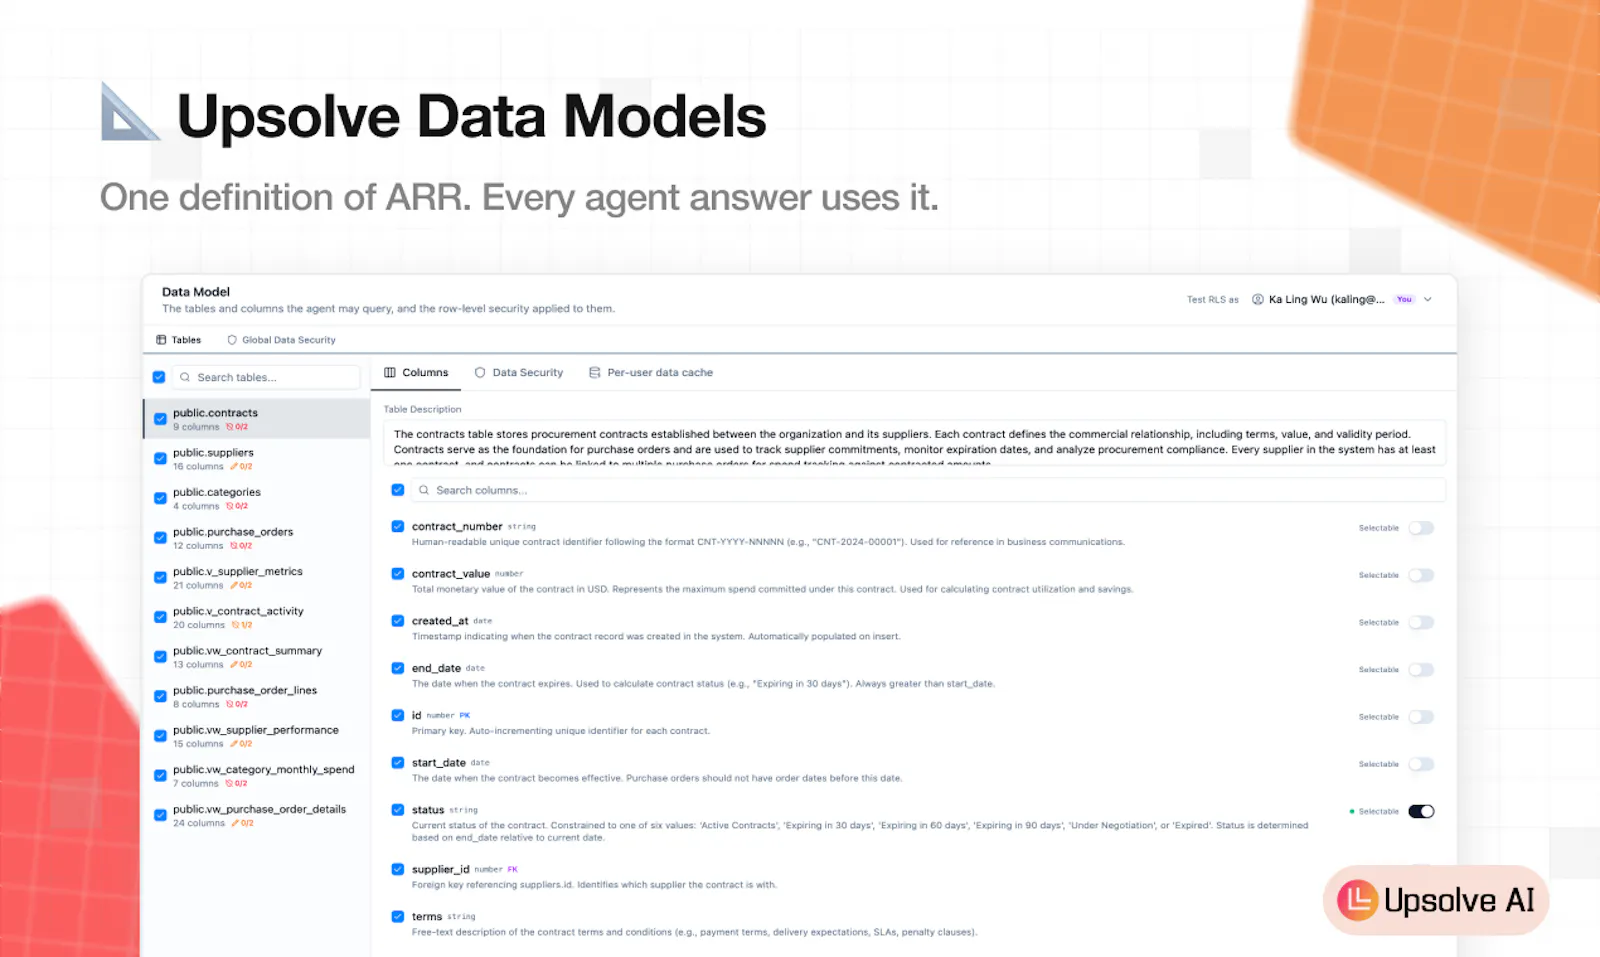Click the 0/2 badge on public.categories
Image resolution: width=1600 pixels, height=957 pixels.
[236, 506]
